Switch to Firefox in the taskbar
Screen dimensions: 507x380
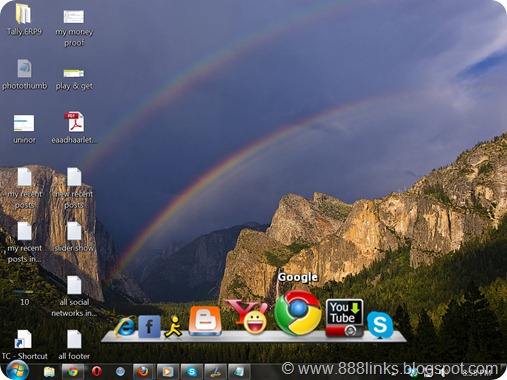tap(143, 371)
